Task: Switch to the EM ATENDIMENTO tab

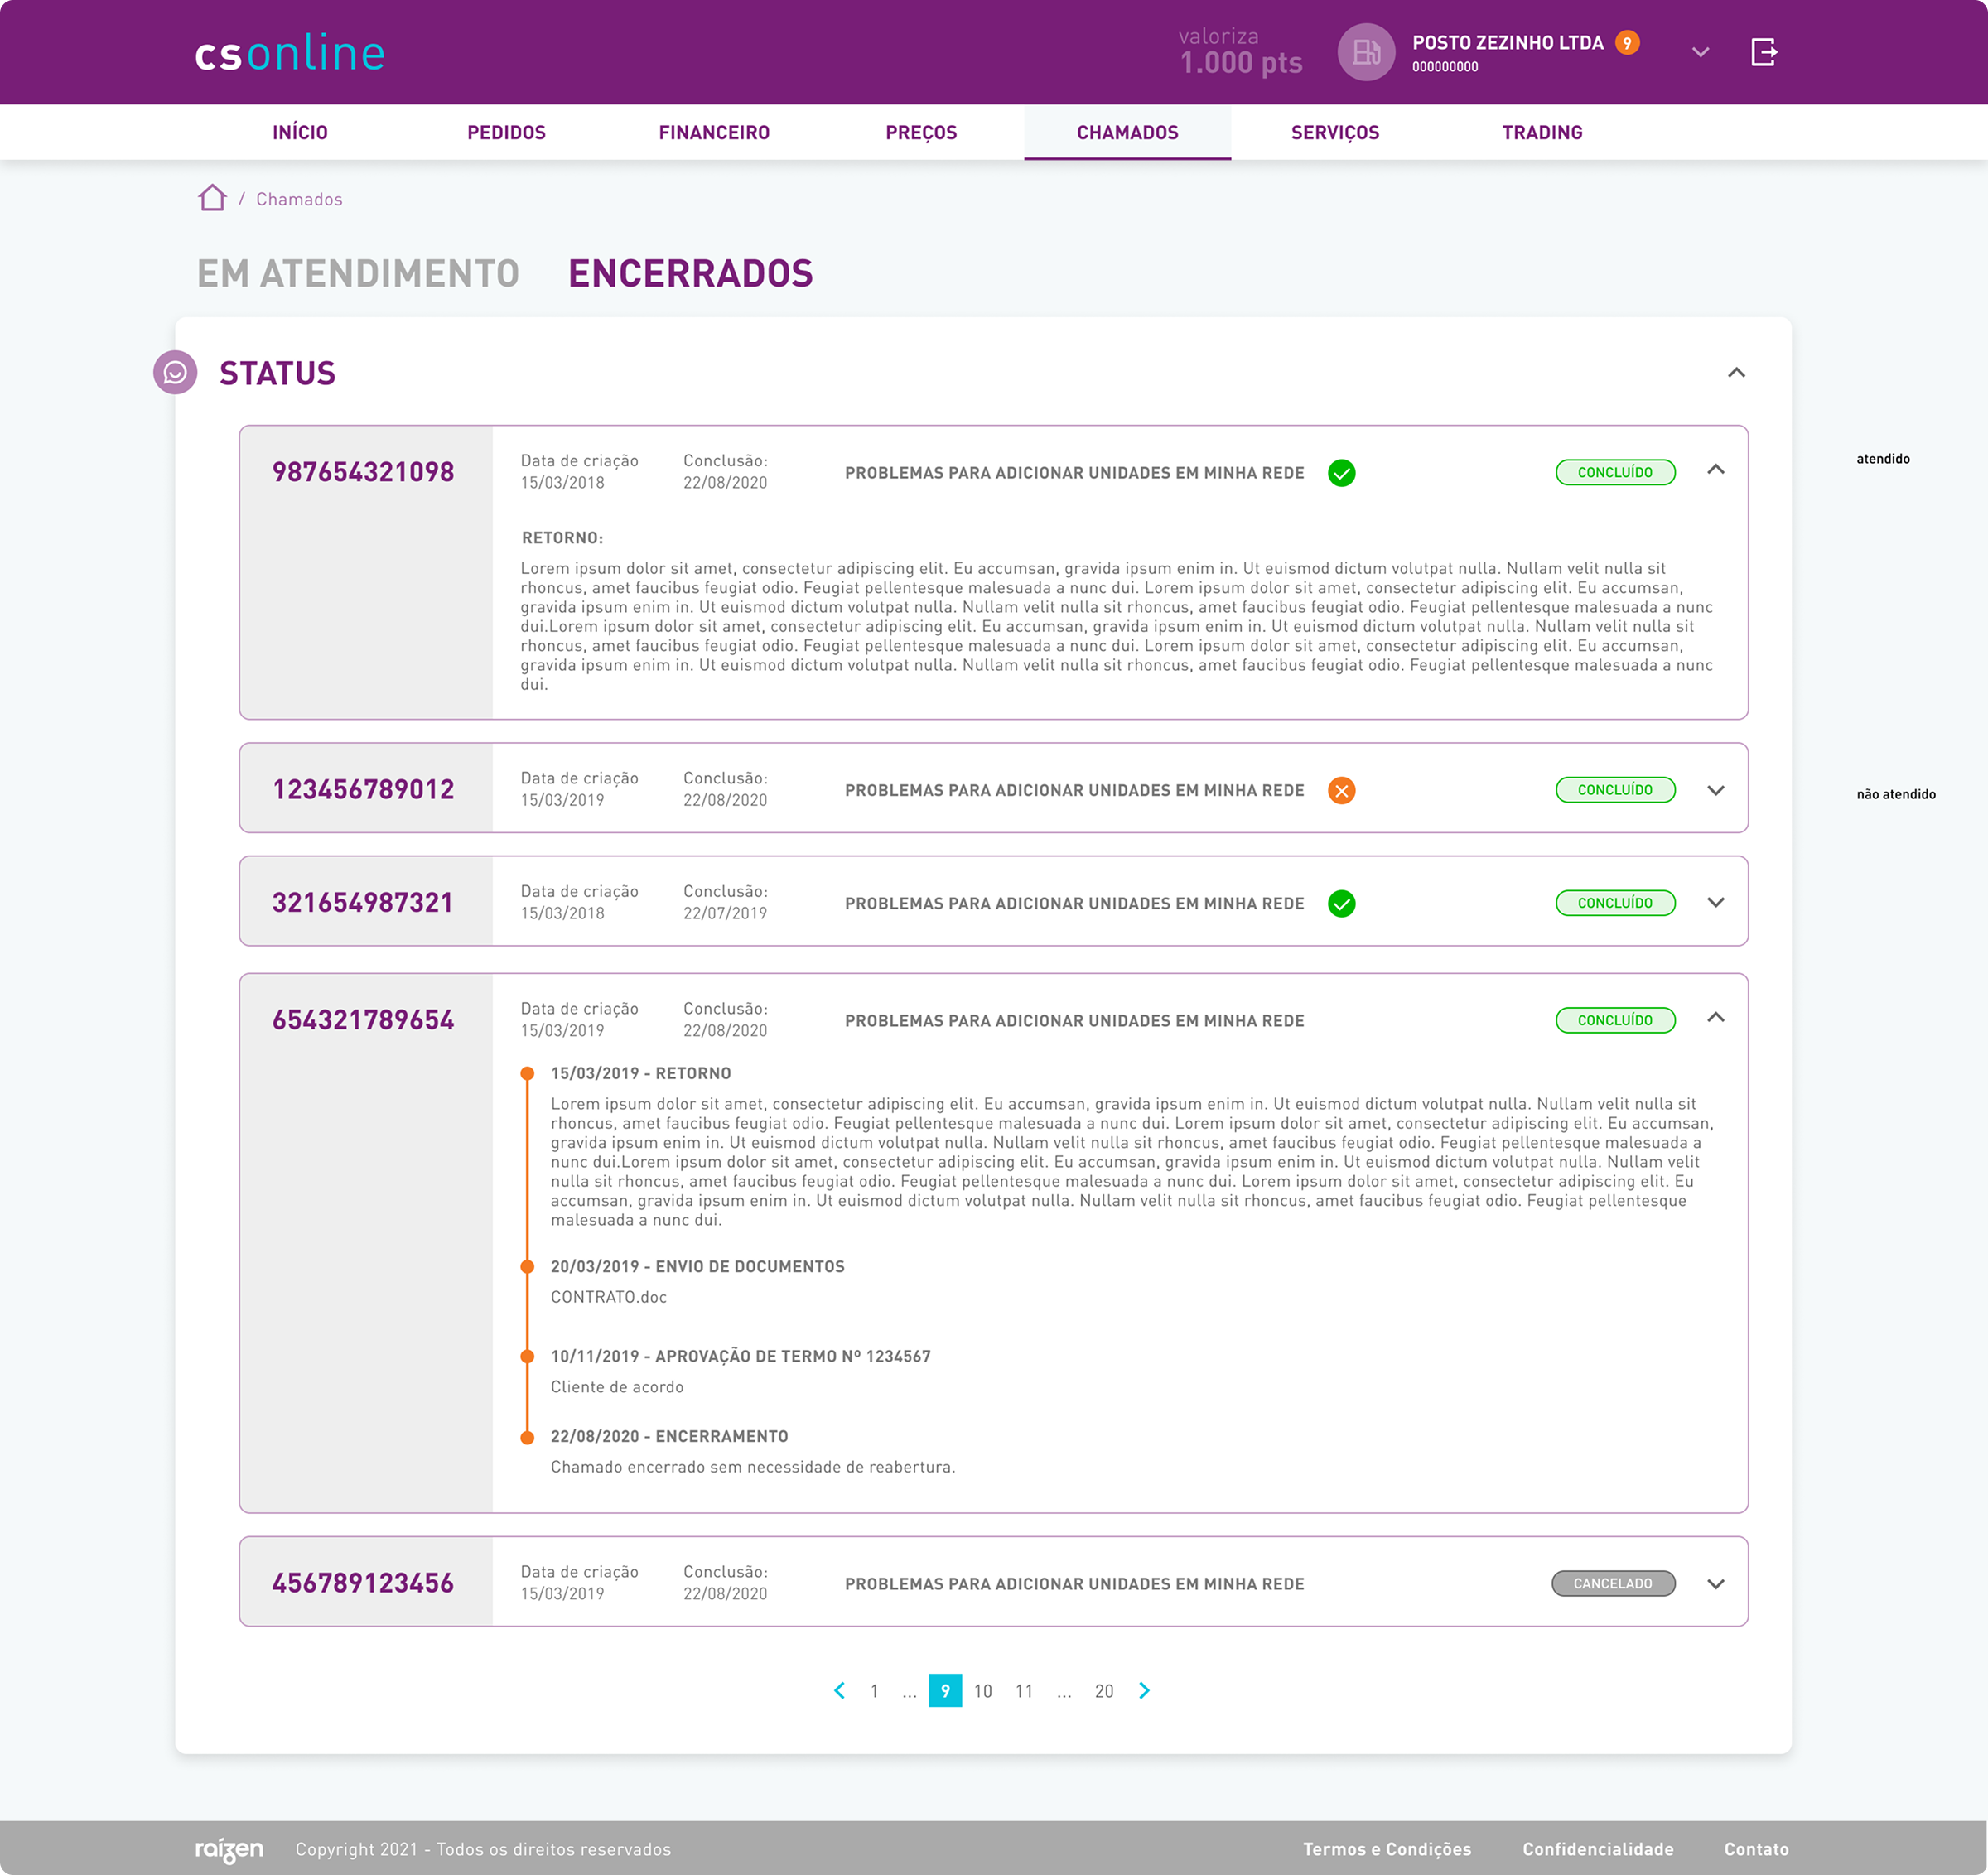Action: pyautogui.click(x=358, y=273)
